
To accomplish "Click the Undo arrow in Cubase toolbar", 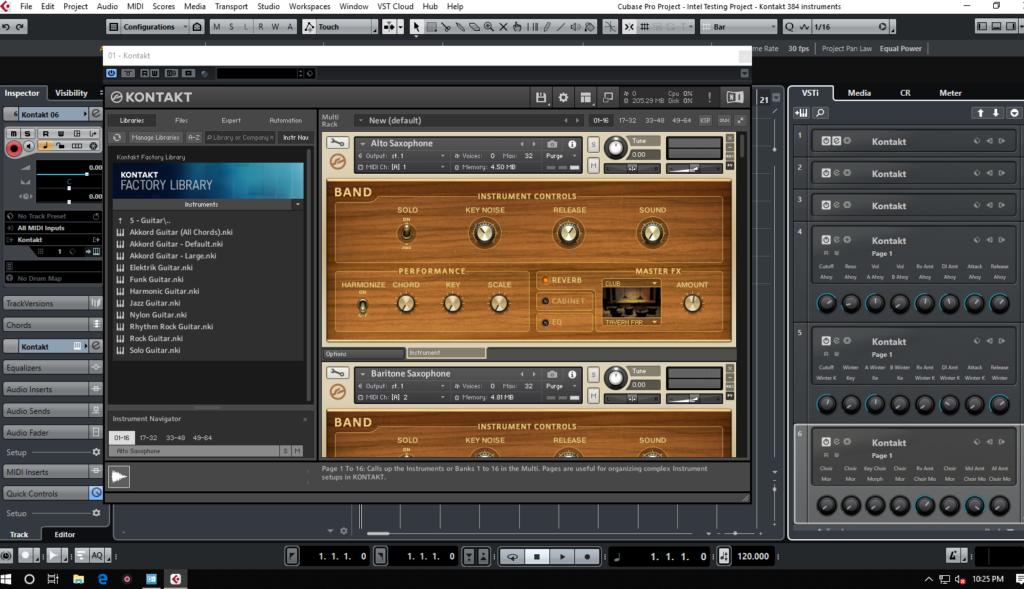I will pos(6,27).
